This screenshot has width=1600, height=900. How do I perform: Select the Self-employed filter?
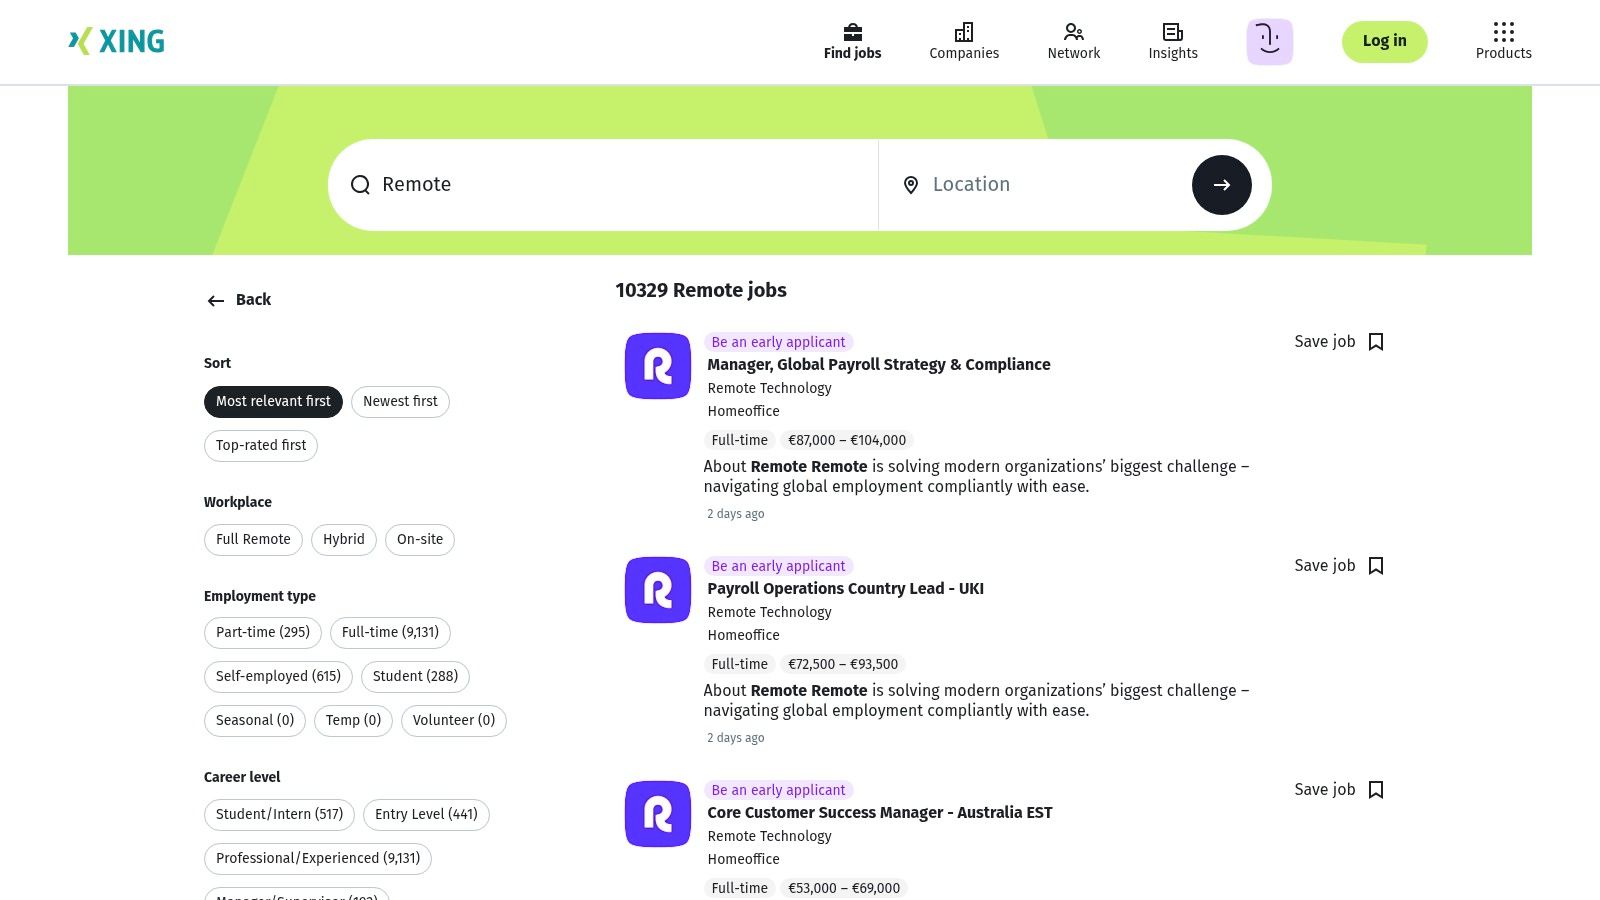pos(278,676)
